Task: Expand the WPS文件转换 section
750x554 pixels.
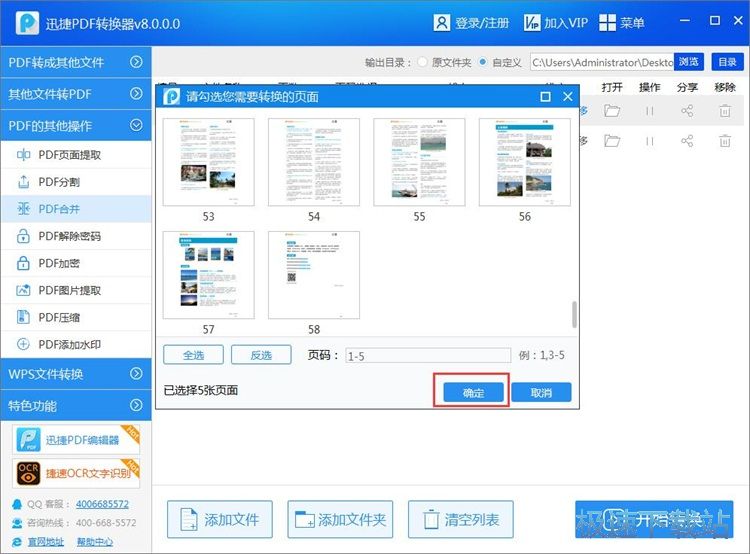Action: (76, 374)
